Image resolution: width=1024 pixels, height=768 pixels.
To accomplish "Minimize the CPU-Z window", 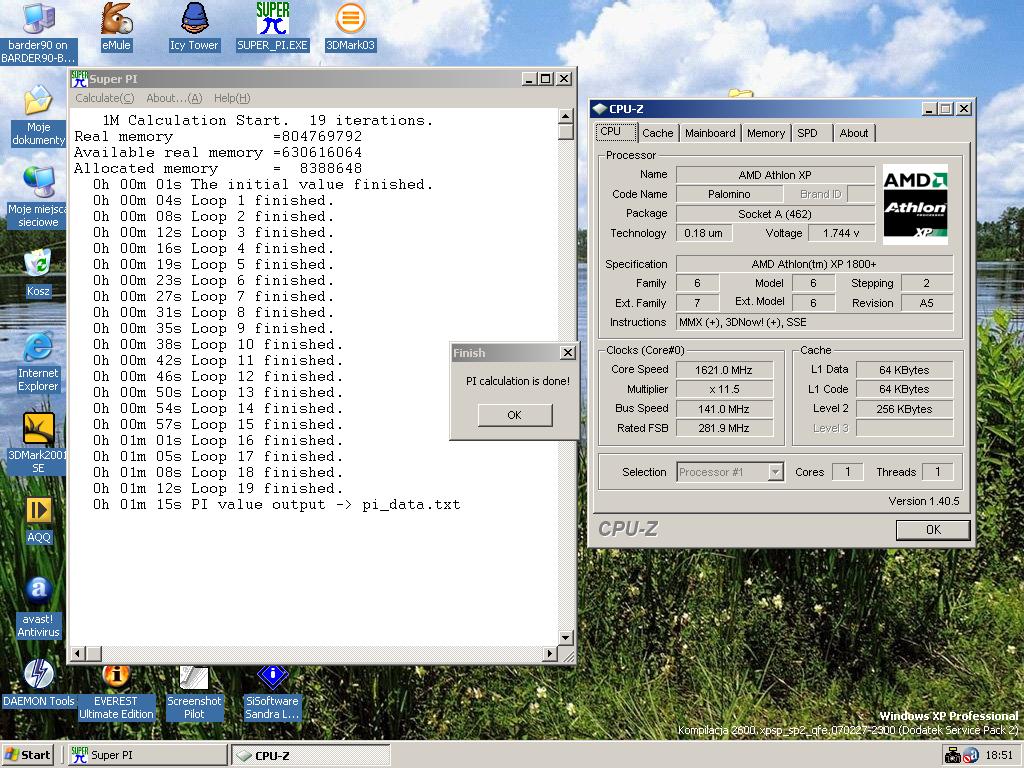I will coord(930,108).
